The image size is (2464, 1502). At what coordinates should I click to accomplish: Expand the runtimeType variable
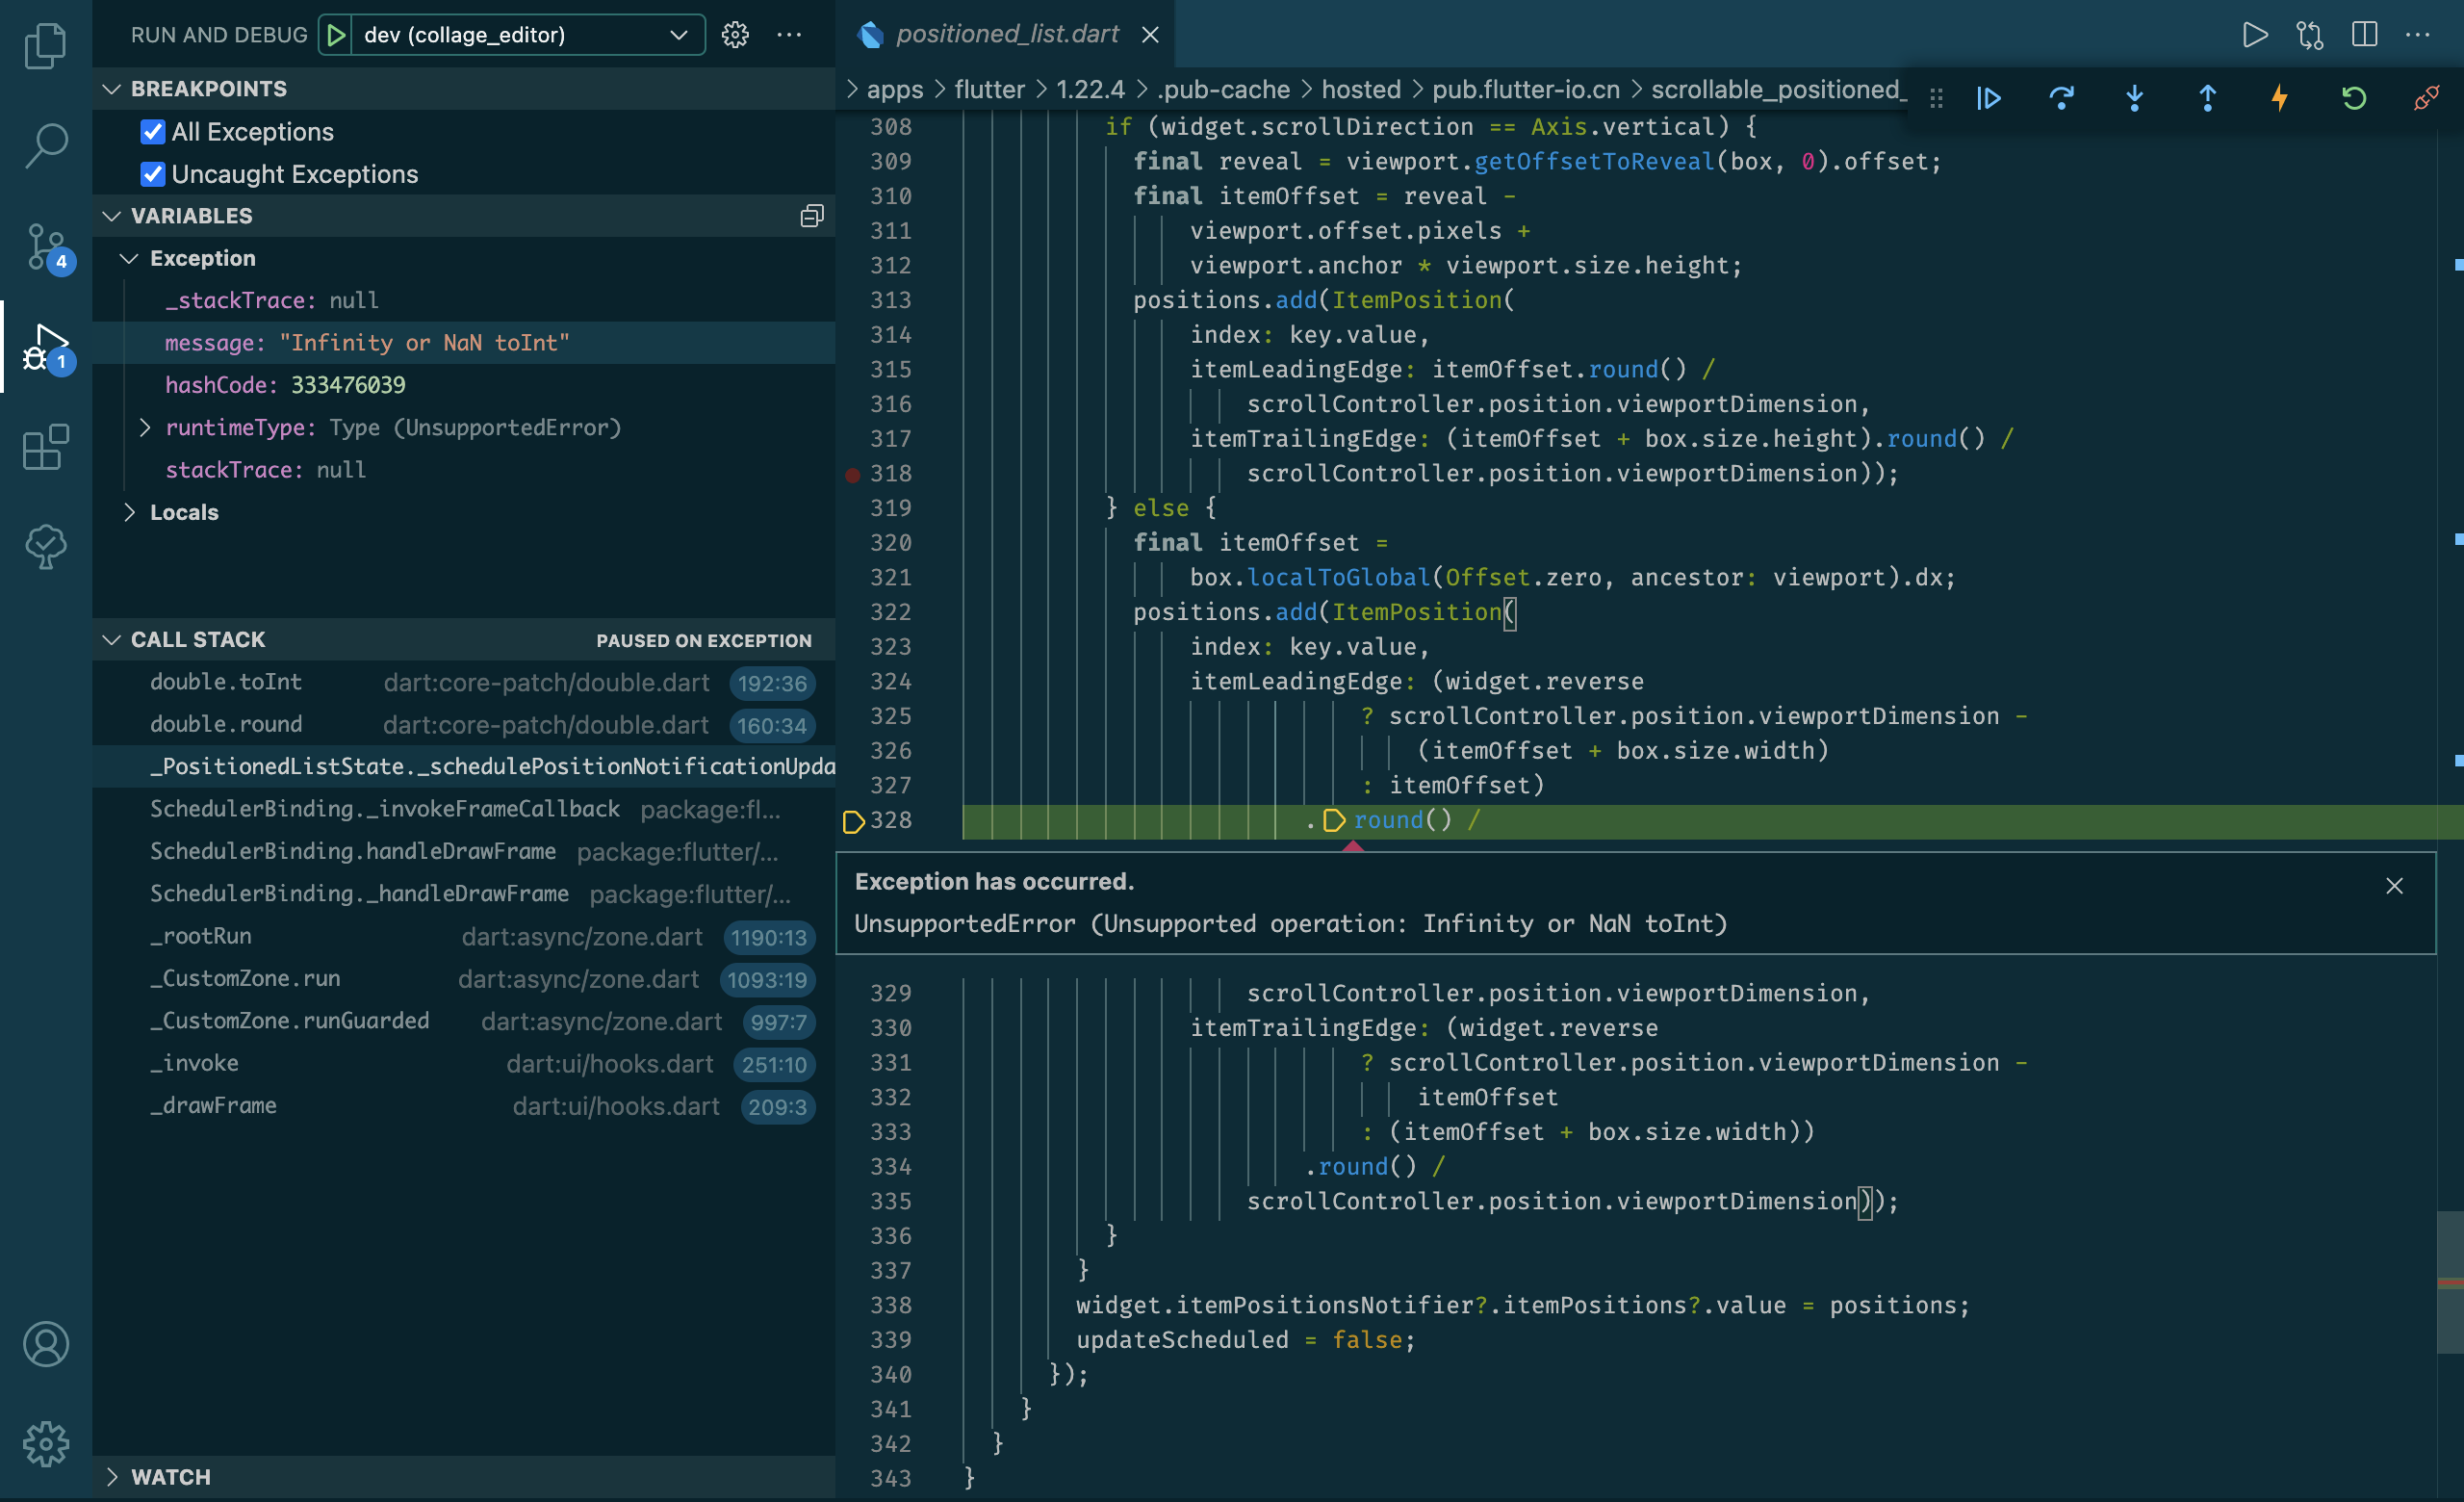[x=144, y=427]
